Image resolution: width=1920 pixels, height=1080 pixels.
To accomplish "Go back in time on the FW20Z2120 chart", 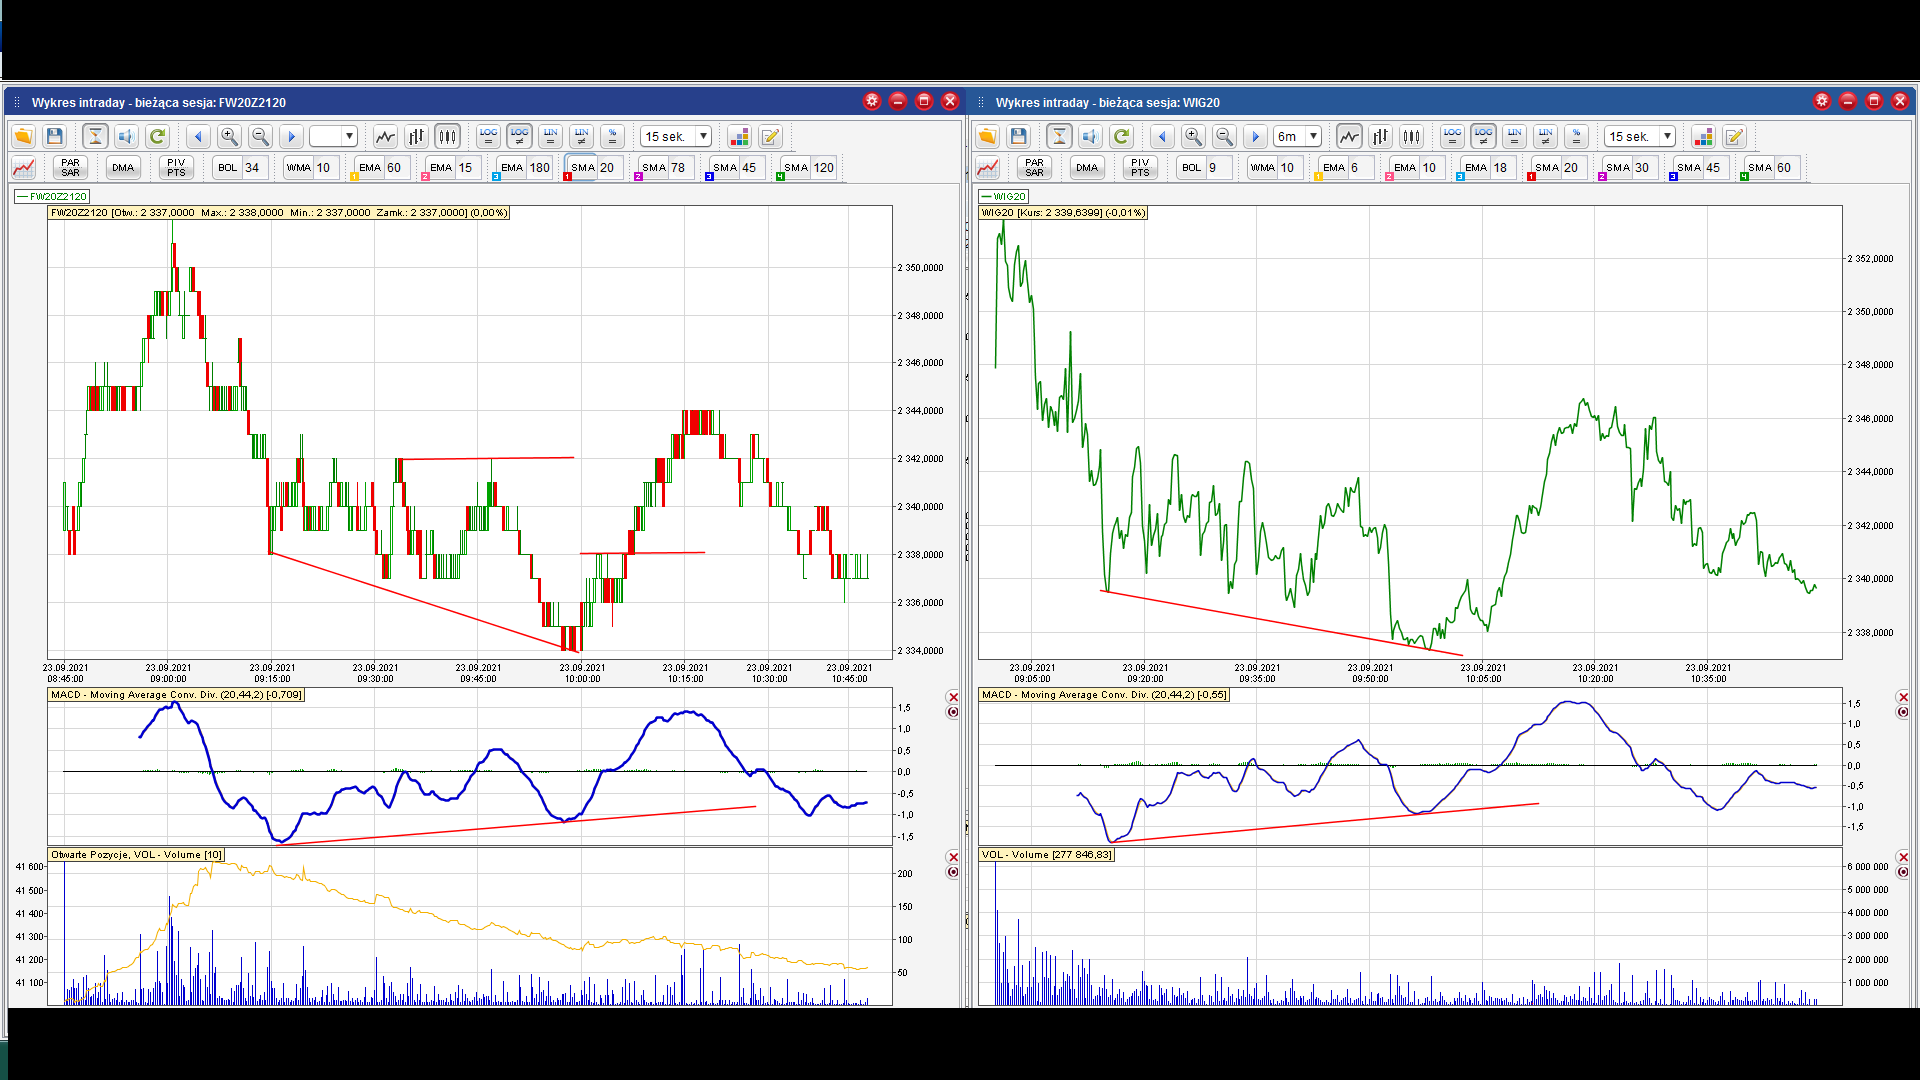I will (x=198, y=137).
